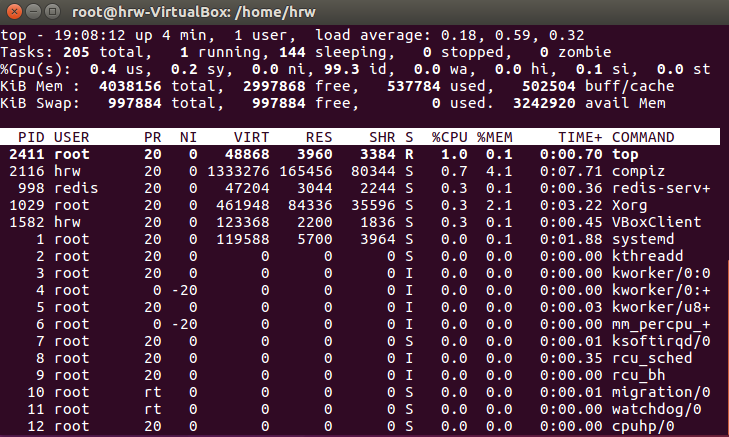This screenshot has height=437, width=729.
Task: Click the watchdog/0 command
Action: tap(656, 410)
